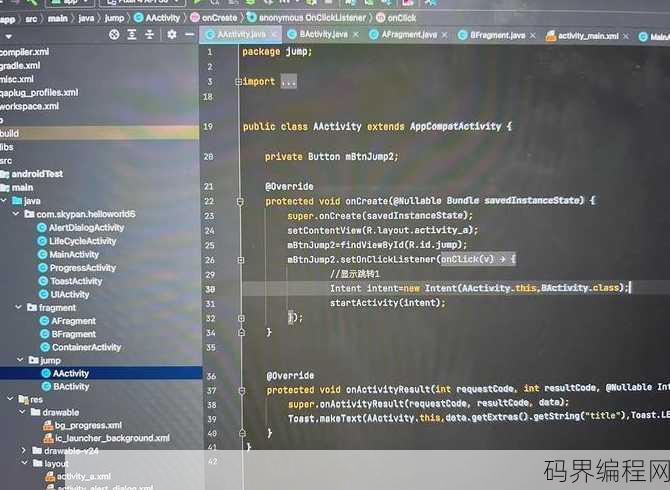Click 'private Button mBtnJump2;' declaration

click(x=332, y=157)
